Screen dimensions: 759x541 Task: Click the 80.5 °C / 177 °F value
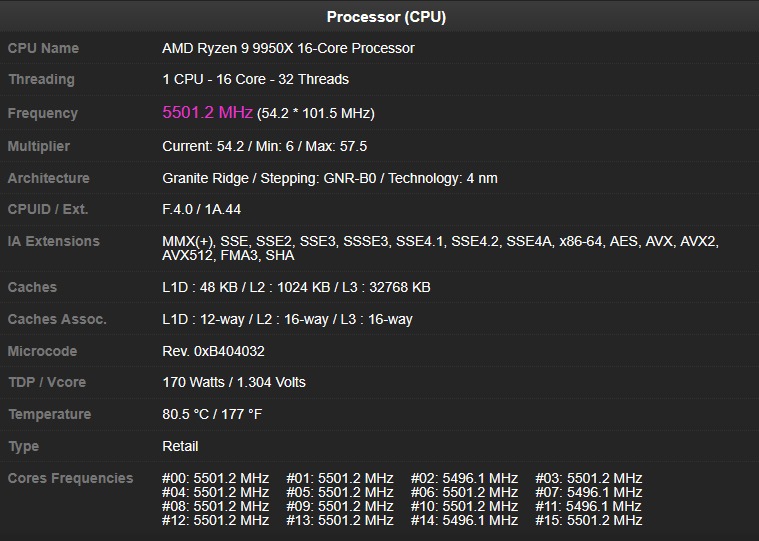pos(212,414)
